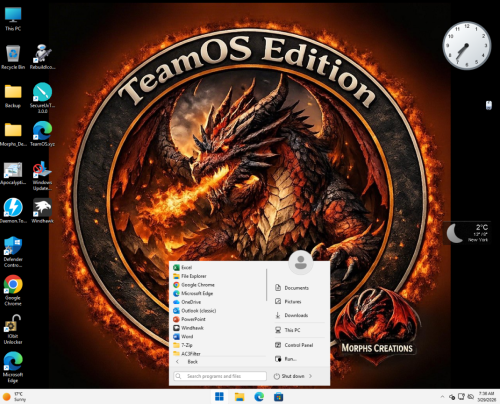Click the user account picture
The height and width of the screenshot is (404, 500).
(301, 262)
